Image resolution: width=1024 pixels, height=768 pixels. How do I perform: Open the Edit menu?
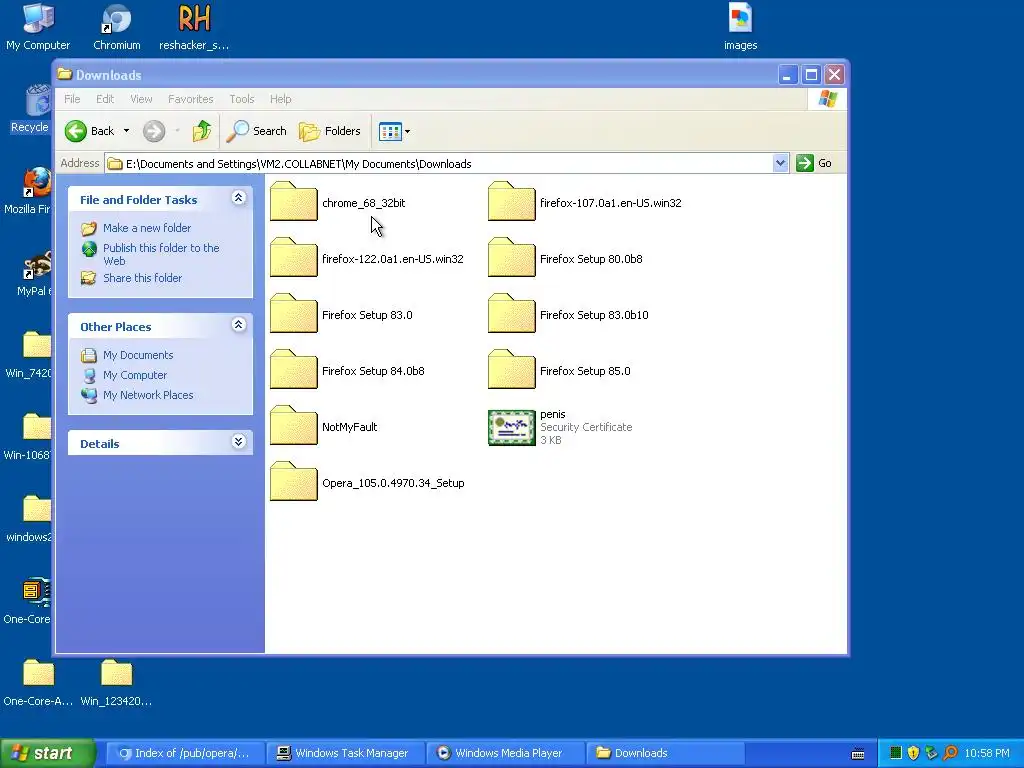(x=104, y=99)
